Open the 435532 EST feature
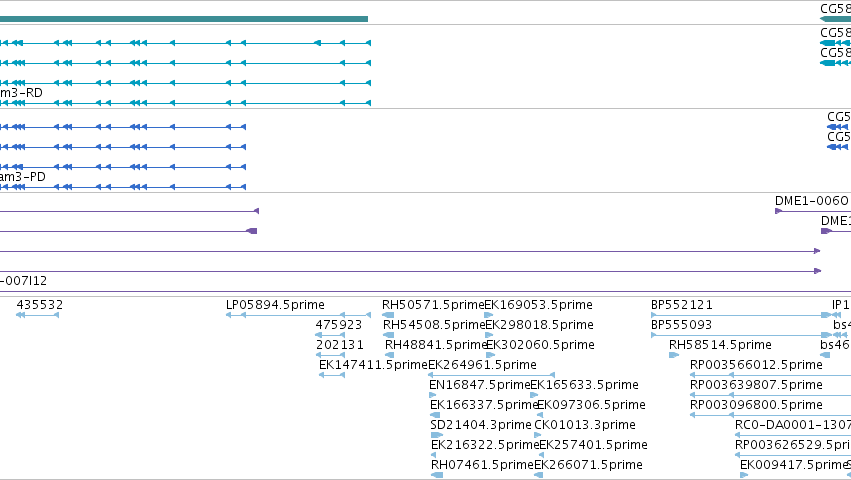Screen dimensions: 851x480 point(40,305)
